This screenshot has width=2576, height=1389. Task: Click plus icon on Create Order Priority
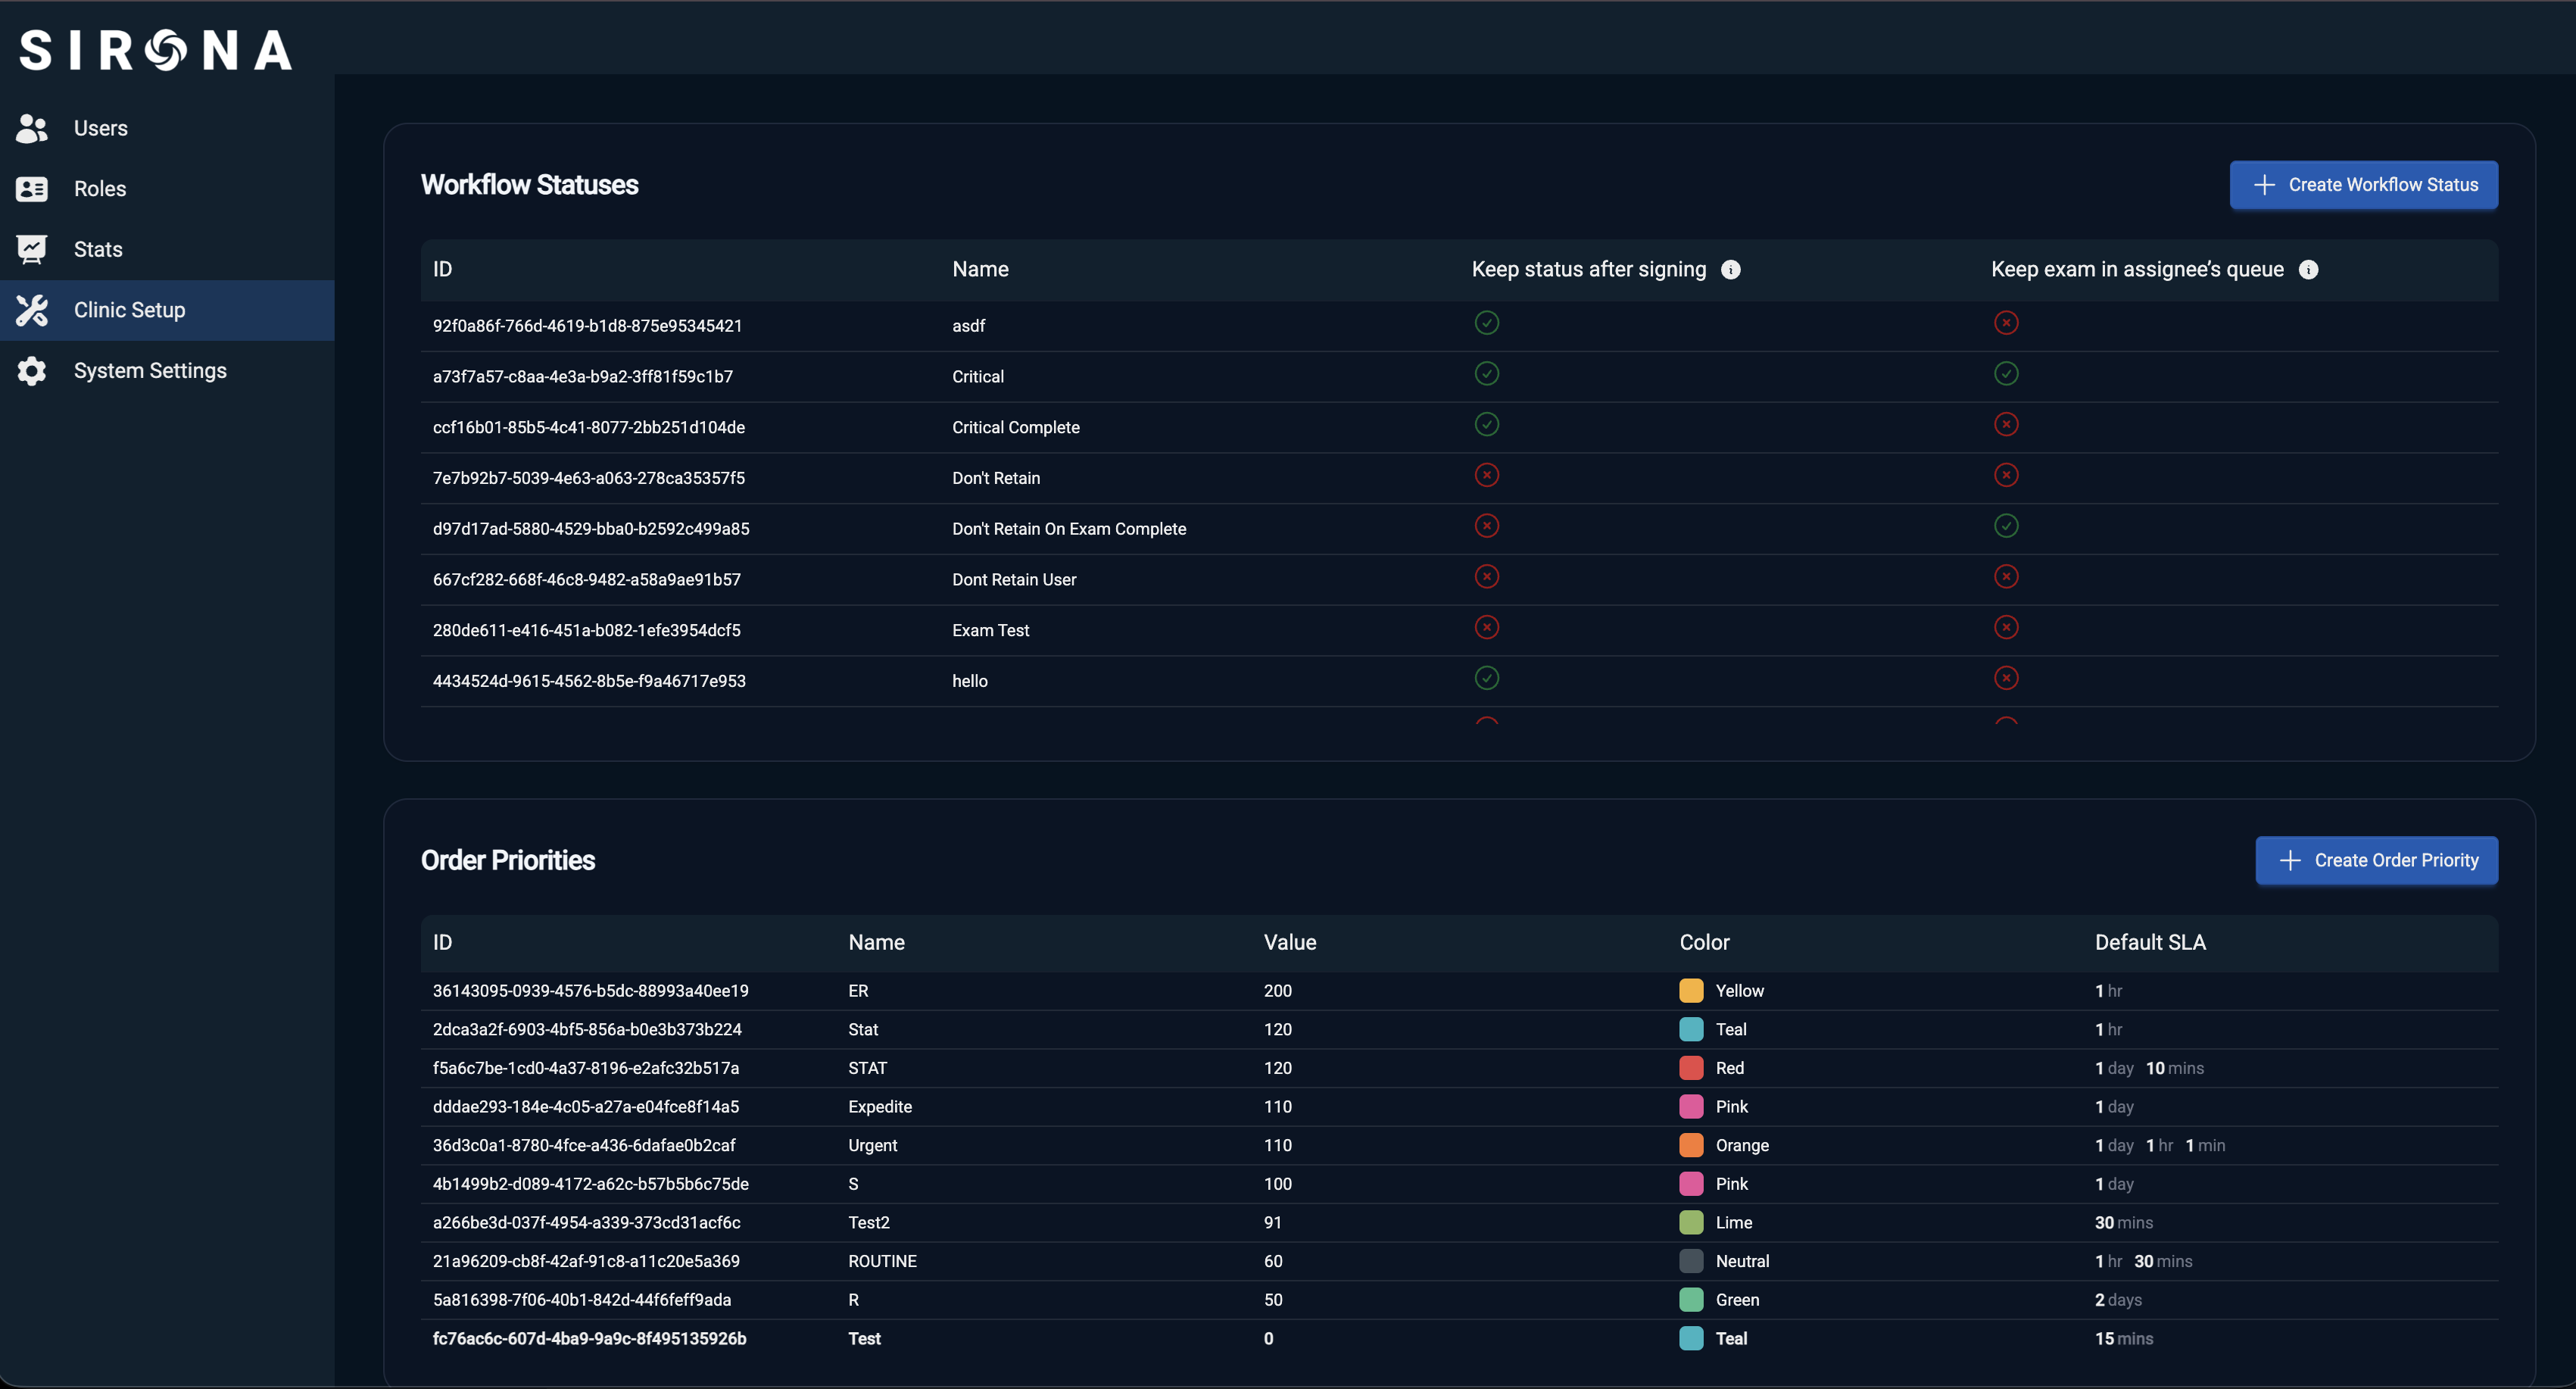point(2291,861)
